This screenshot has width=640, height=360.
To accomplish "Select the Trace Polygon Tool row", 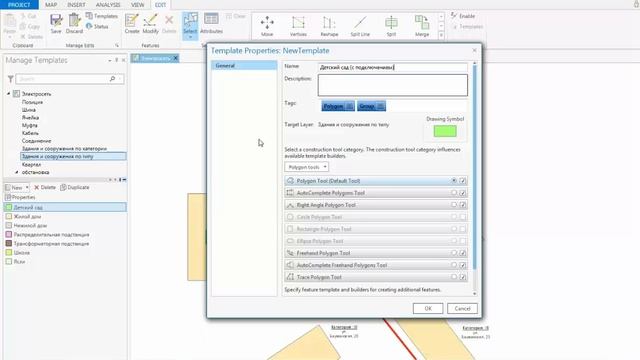I will pos(376,277).
